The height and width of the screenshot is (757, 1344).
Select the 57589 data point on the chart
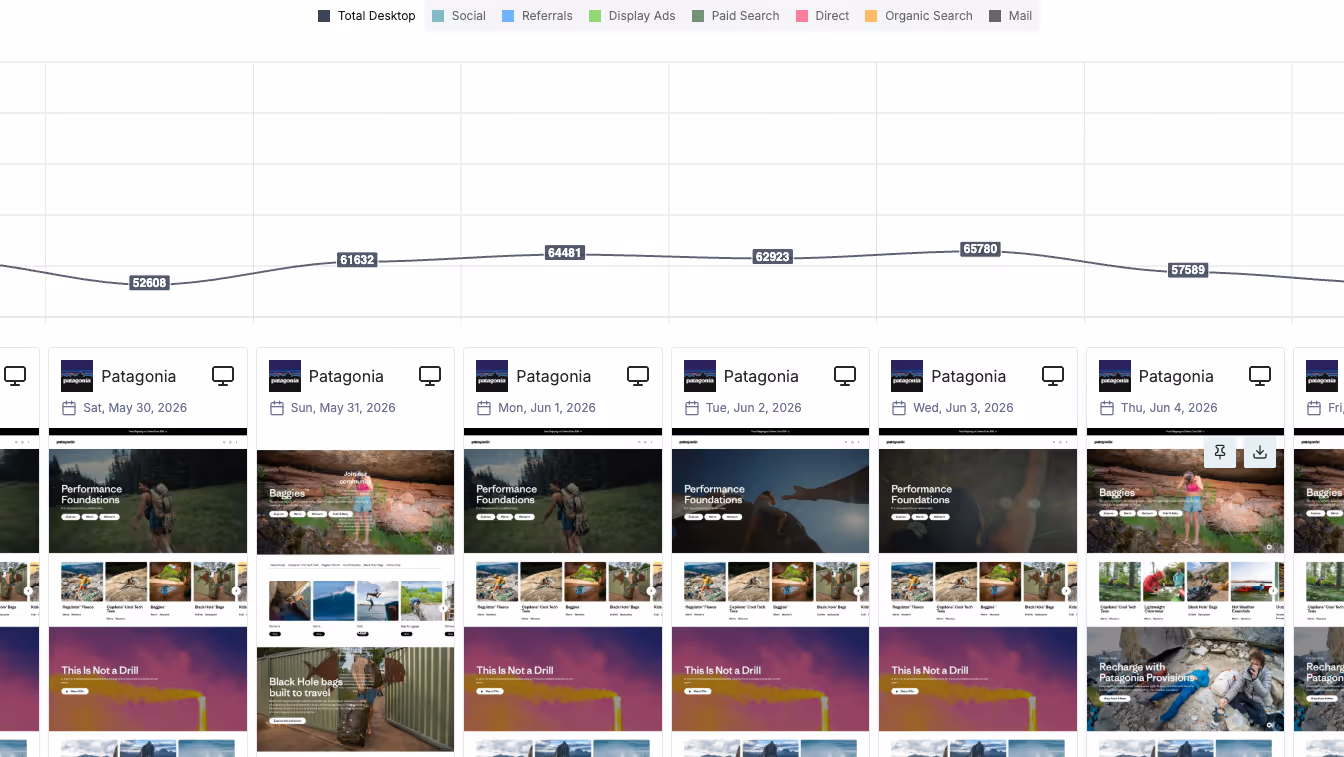[1188, 270]
